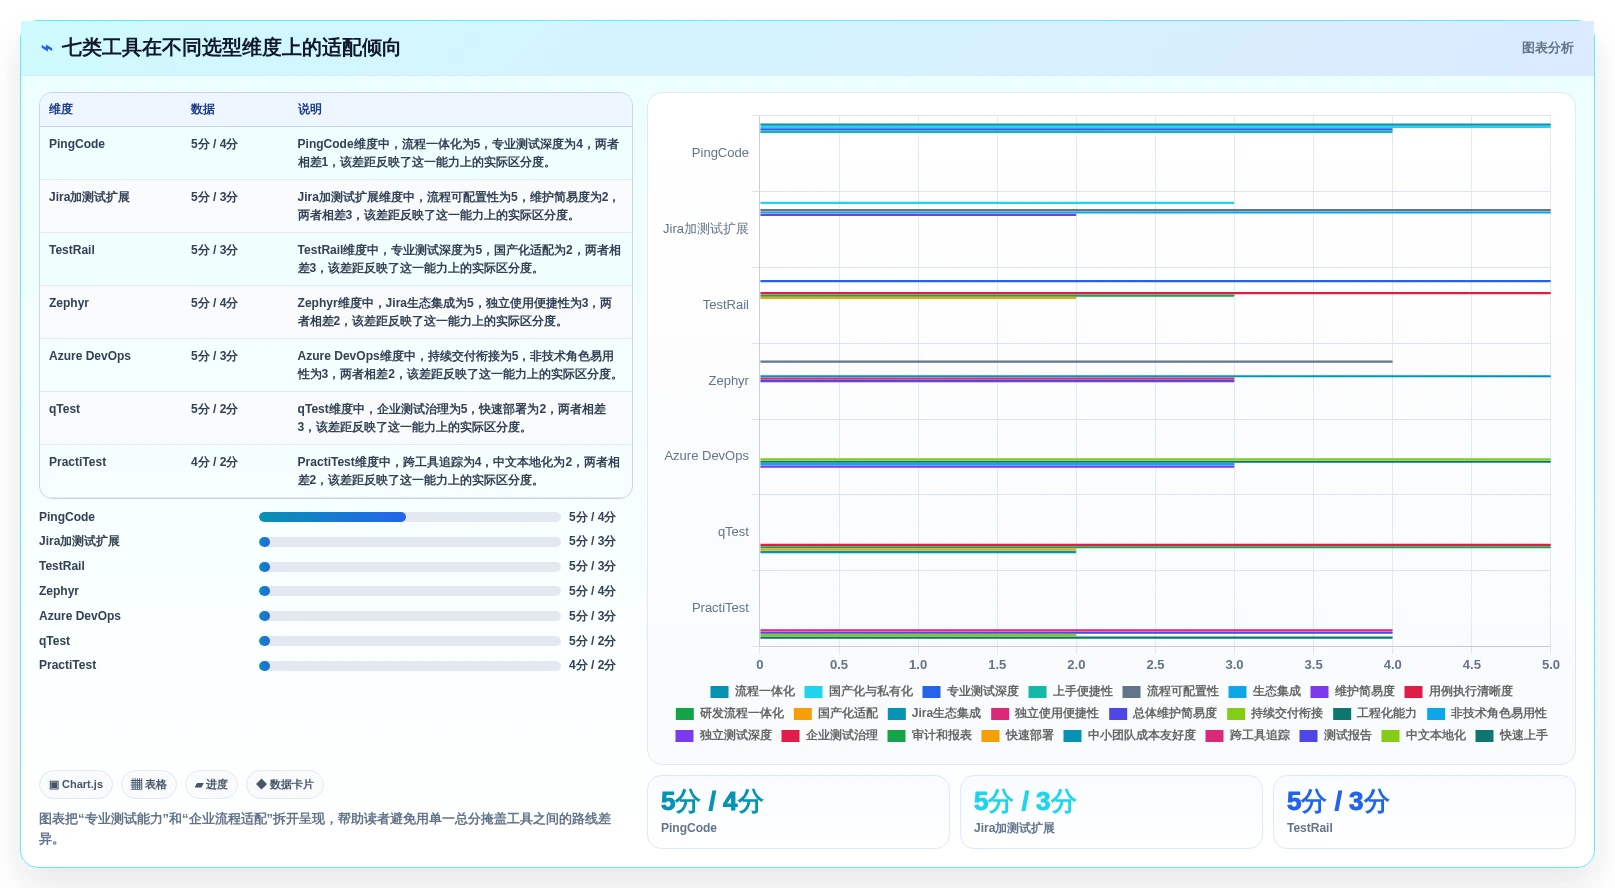Hide the 总体维护简易度 legend series
1615x888 pixels.
[x=1163, y=713]
